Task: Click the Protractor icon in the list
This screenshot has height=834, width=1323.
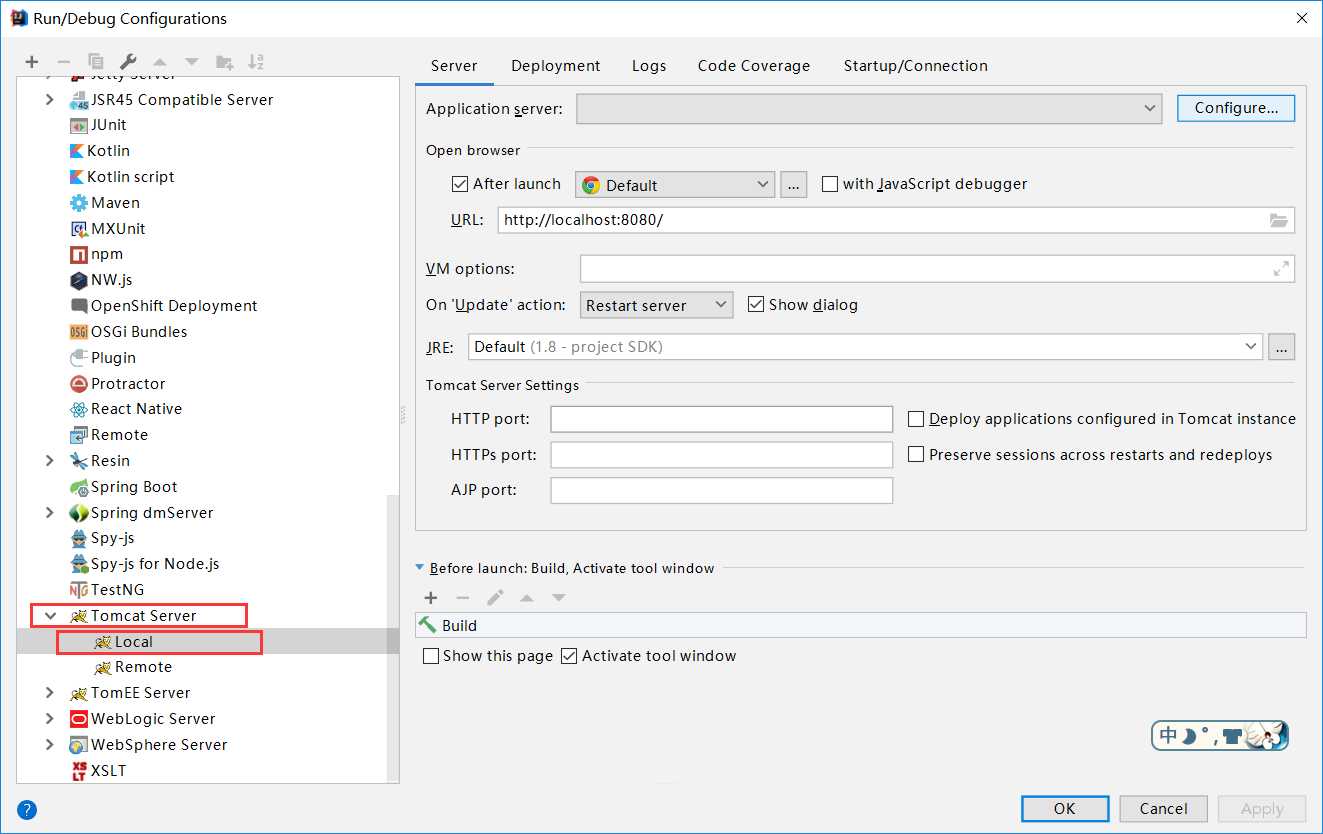Action: [79, 384]
